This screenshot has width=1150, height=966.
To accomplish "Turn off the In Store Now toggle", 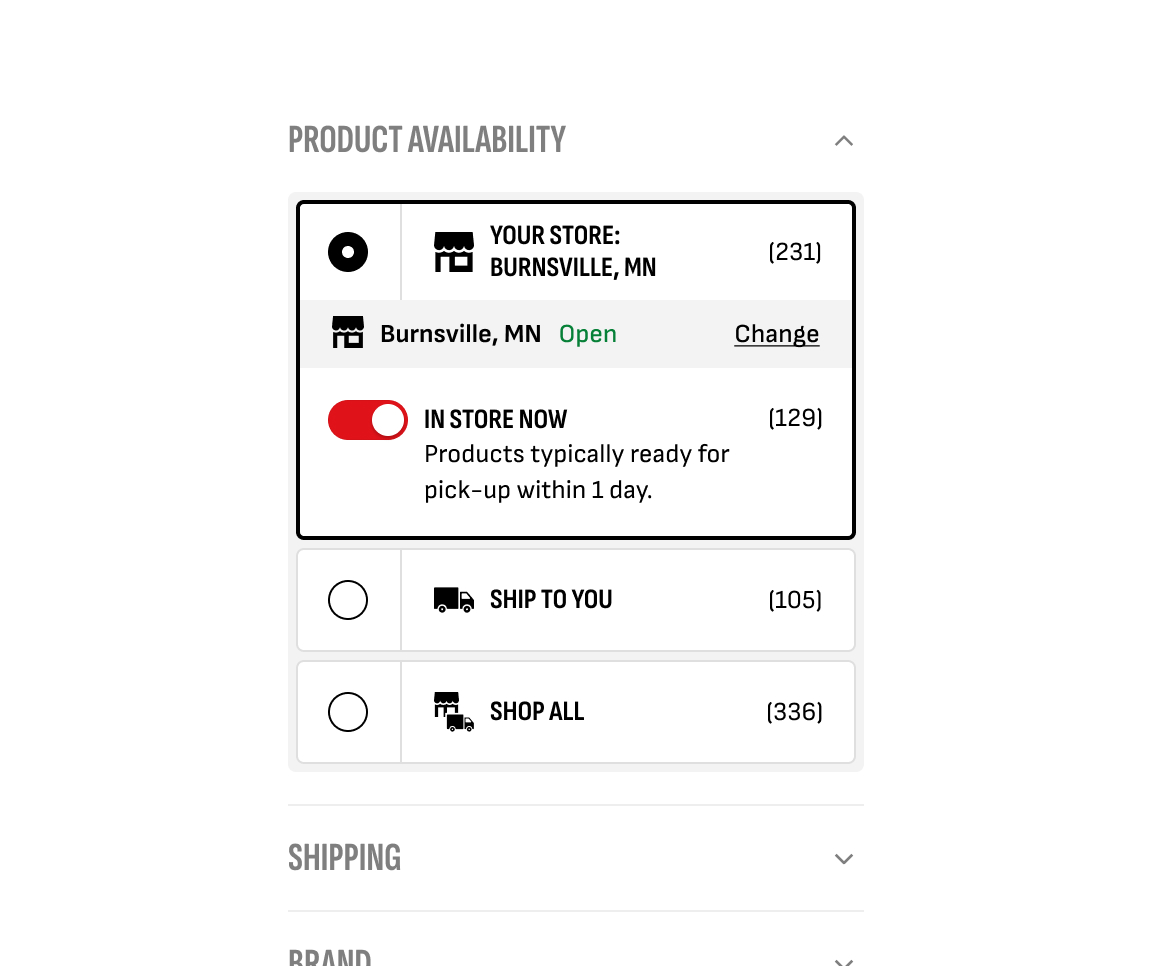I will (367, 420).
